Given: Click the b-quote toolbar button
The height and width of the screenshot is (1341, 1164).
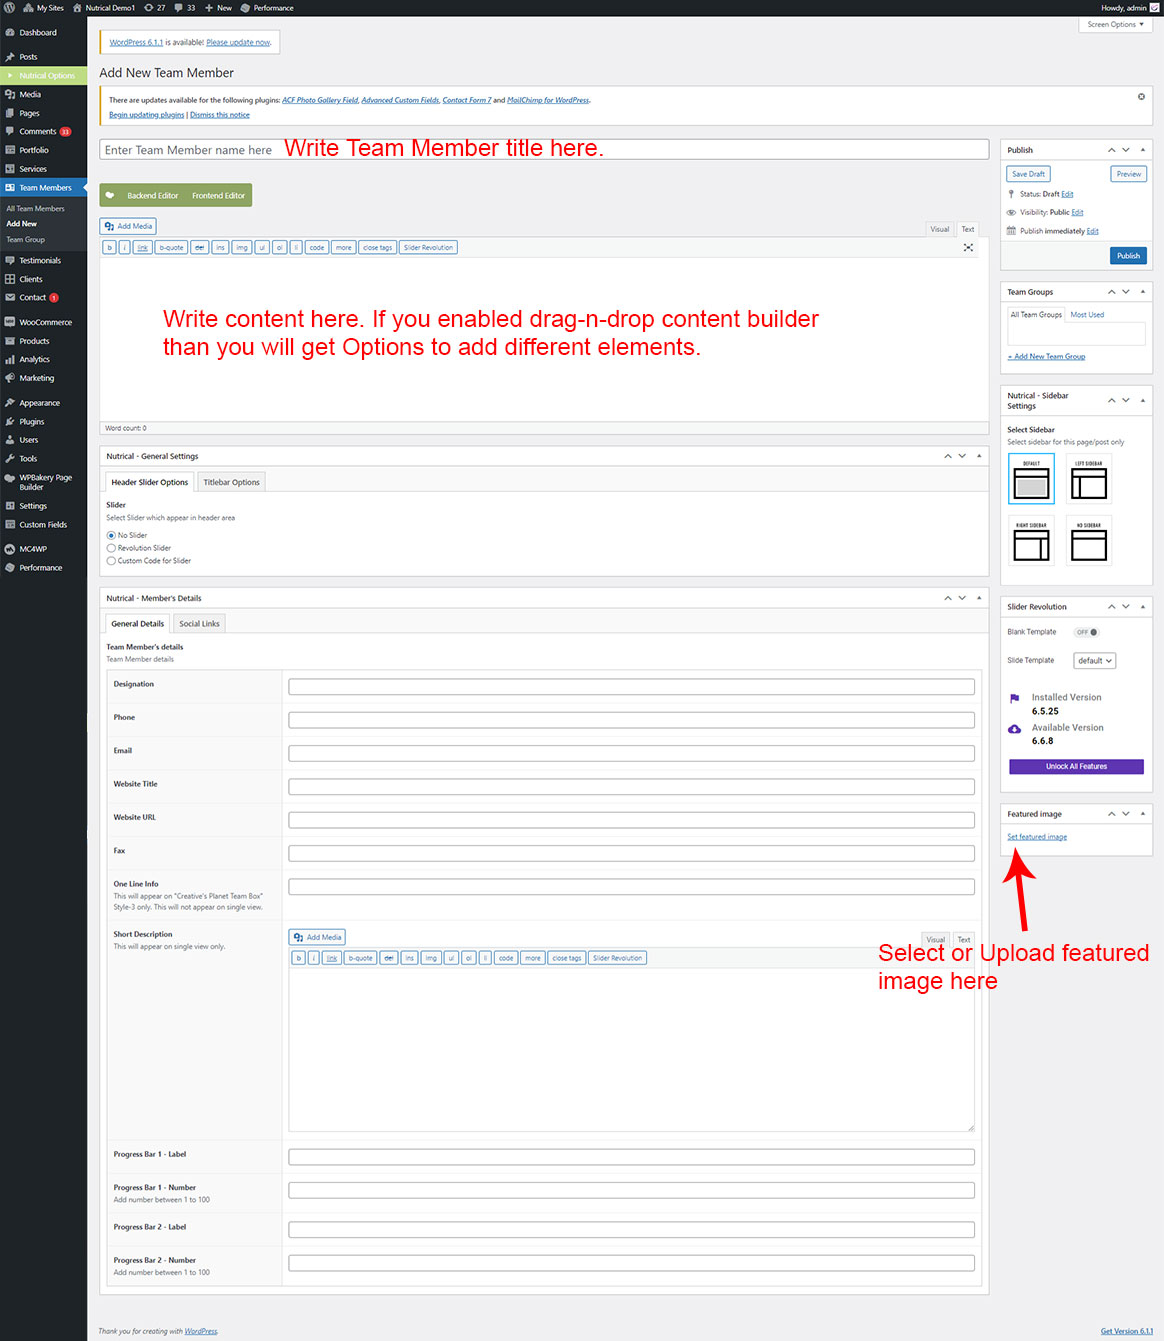Looking at the screenshot, I should coord(171,247).
